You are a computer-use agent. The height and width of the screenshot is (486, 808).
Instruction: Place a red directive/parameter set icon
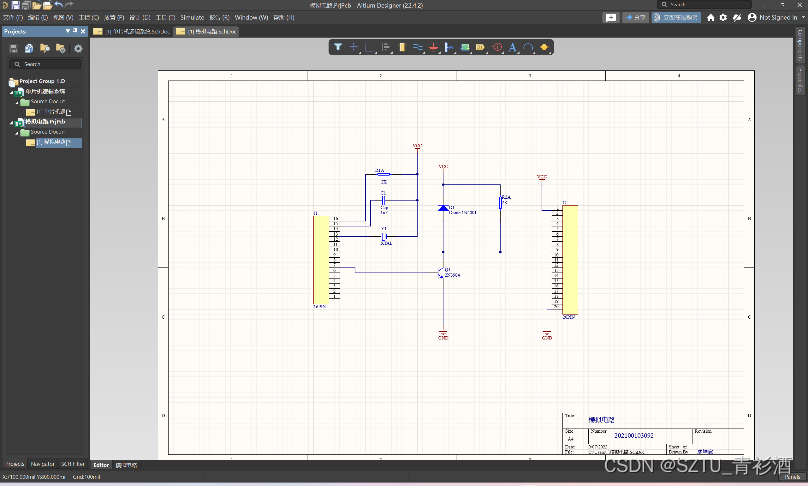497,47
